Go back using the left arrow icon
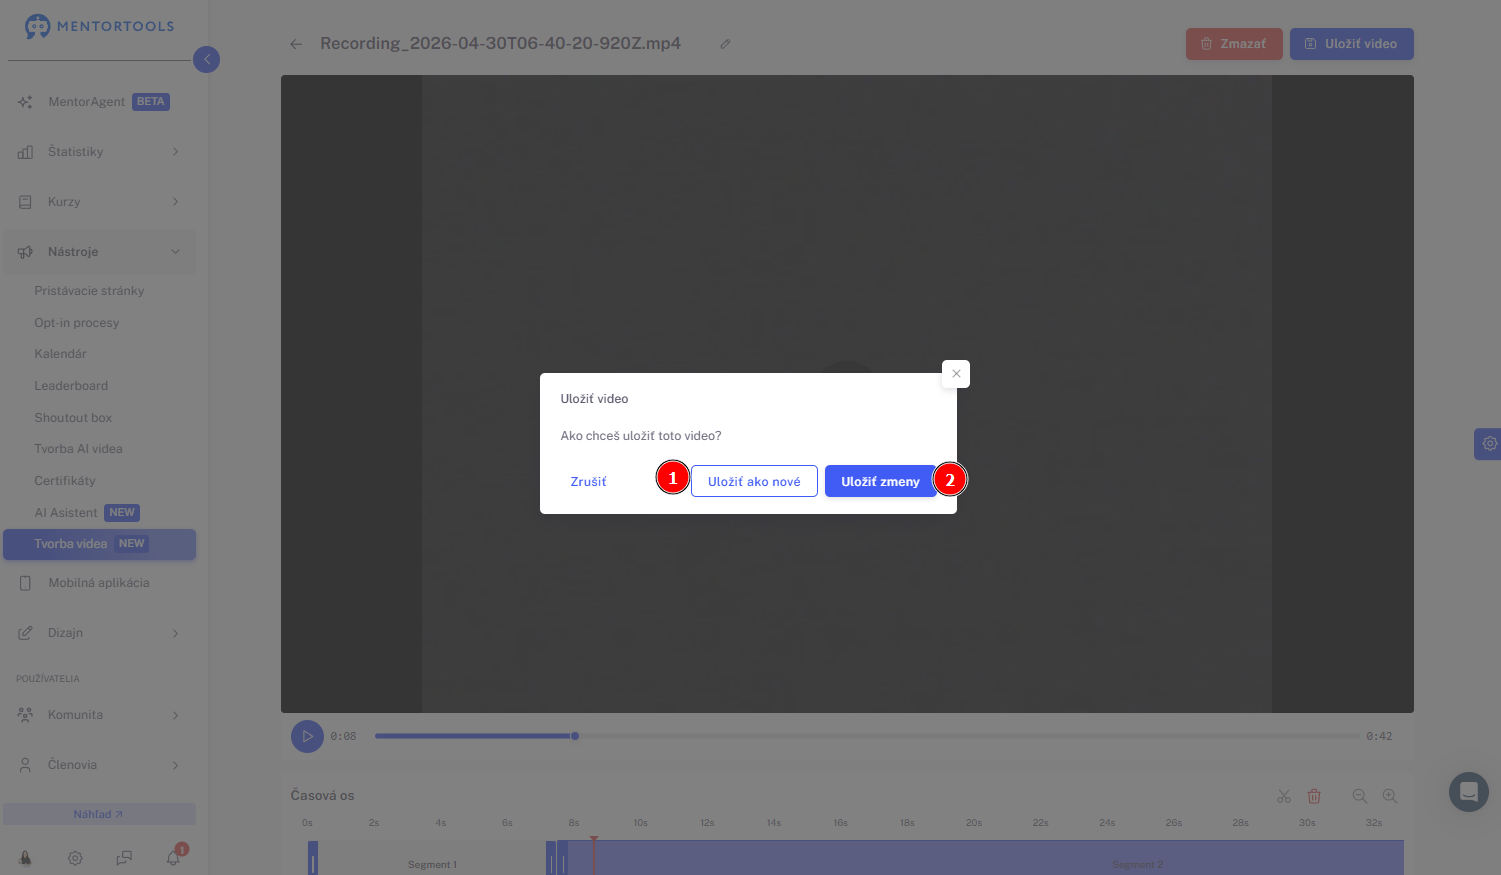1501x875 pixels. tap(296, 44)
